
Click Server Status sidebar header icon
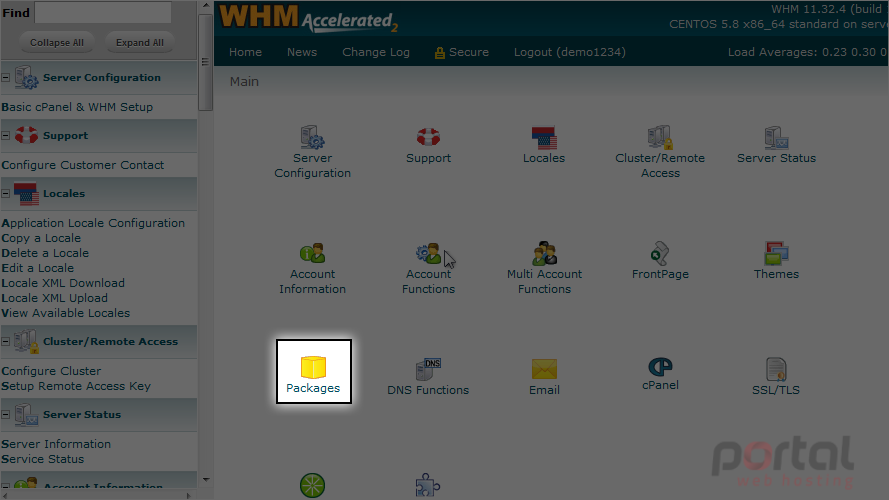[x=27, y=414]
